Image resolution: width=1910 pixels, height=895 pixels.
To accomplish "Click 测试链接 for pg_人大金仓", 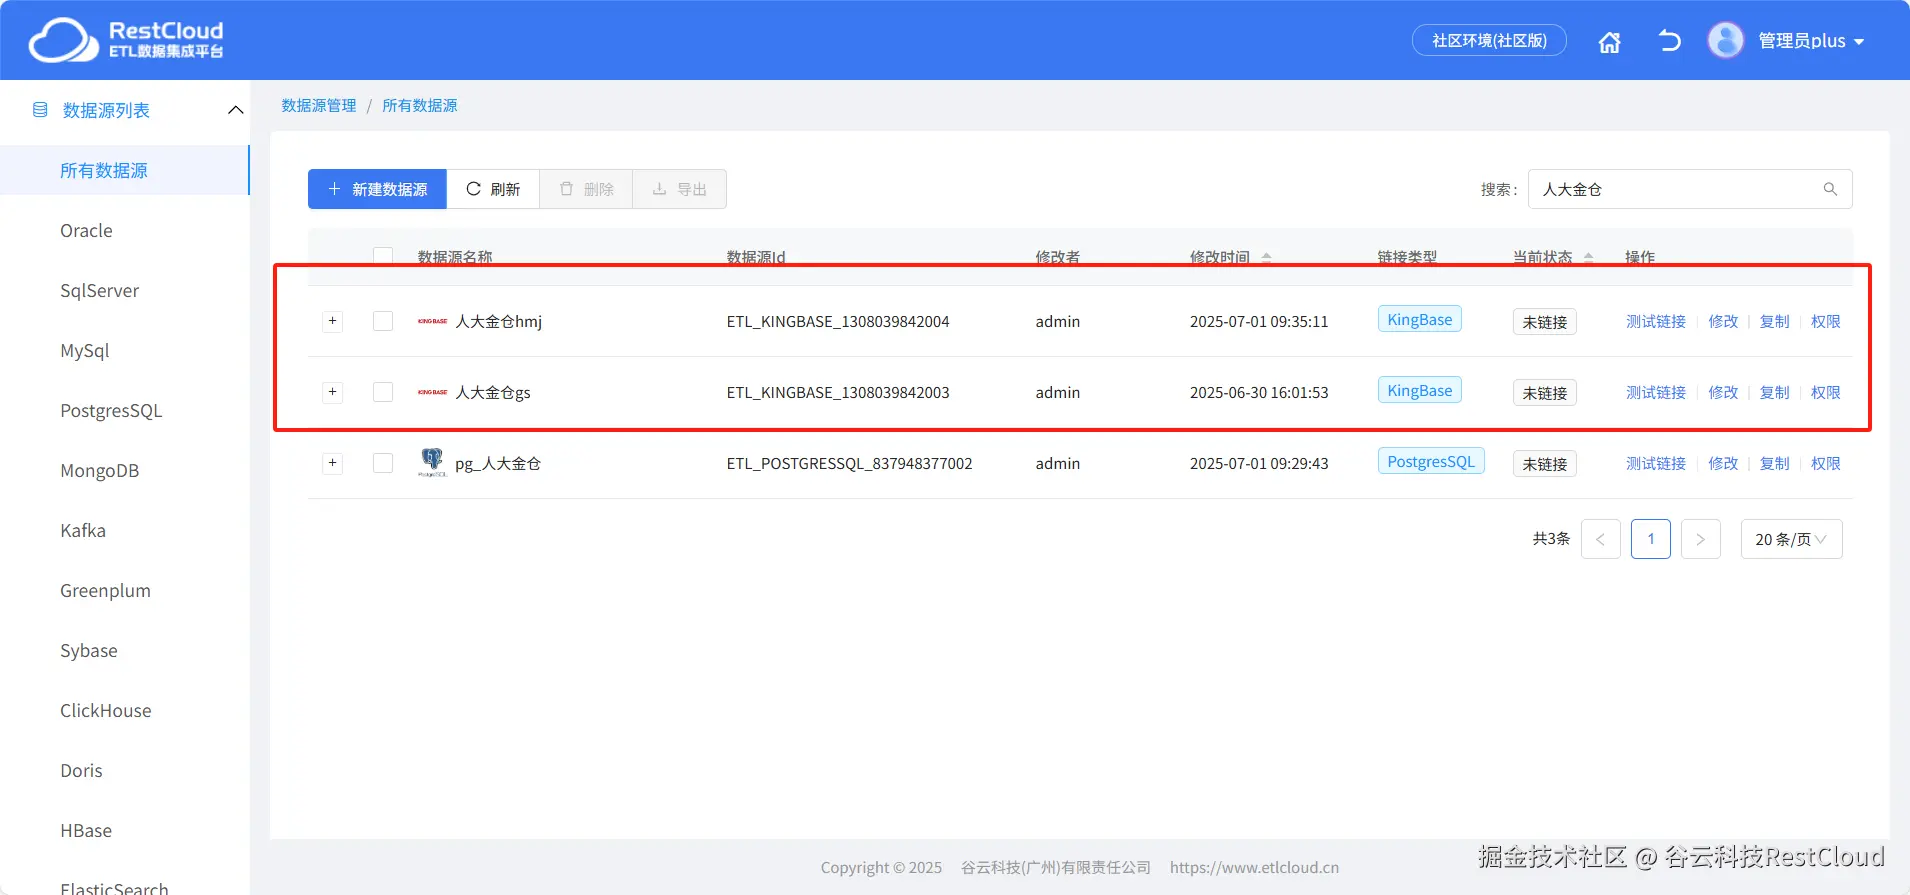I will tap(1656, 463).
